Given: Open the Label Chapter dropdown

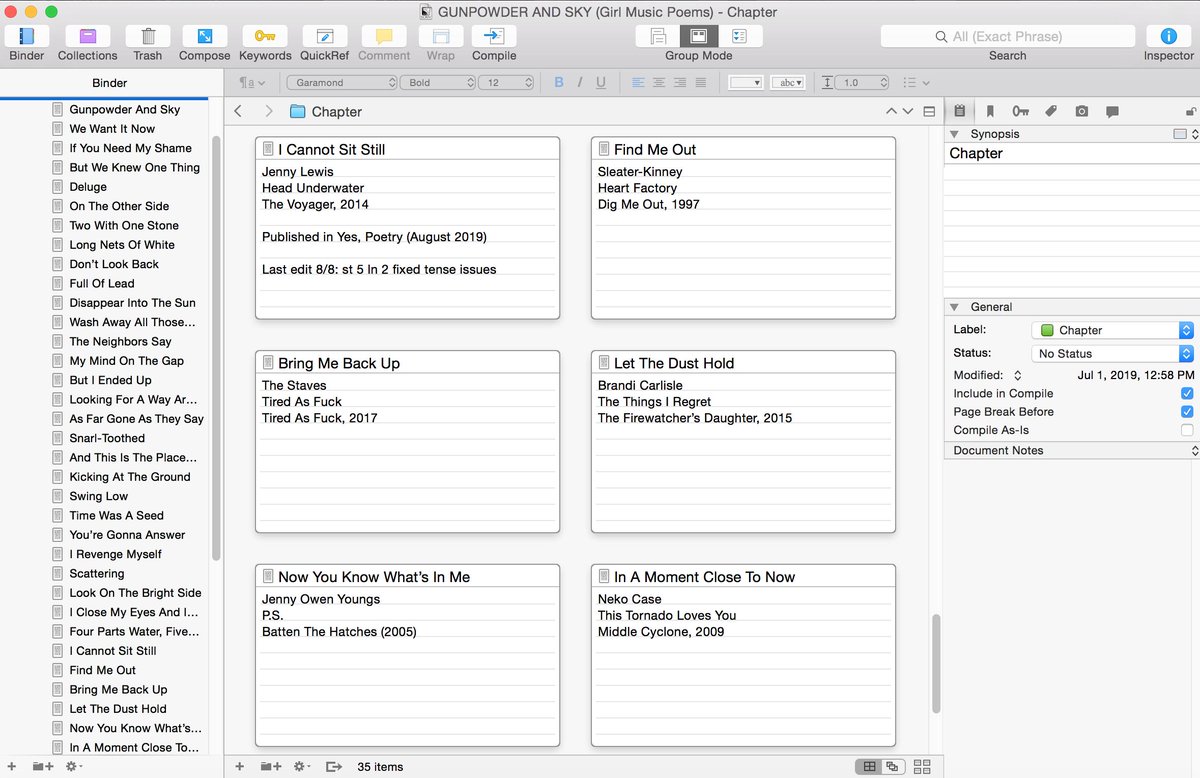Looking at the screenshot, I should pos(1113,330).
